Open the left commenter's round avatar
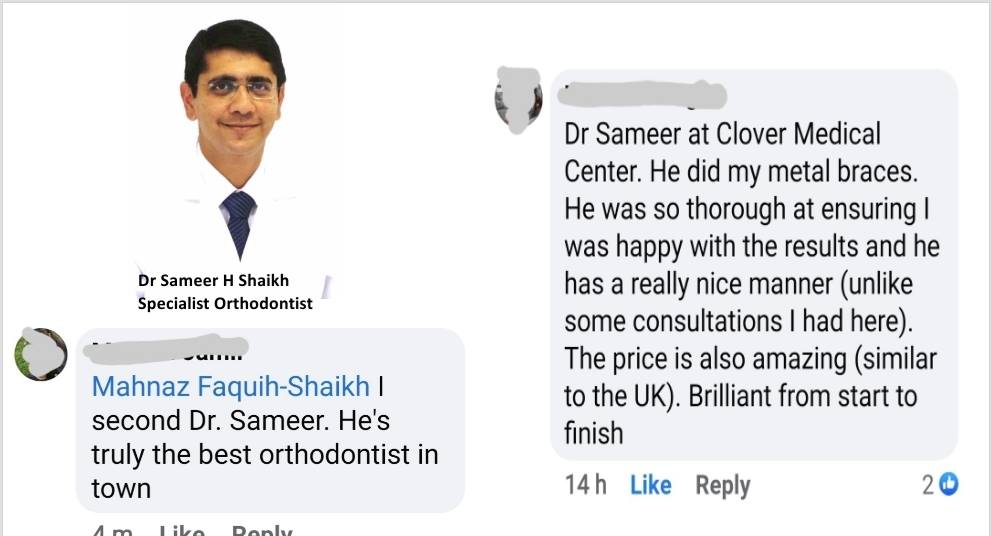Viewport: 991px width, 536px height. tap(41, 354)
